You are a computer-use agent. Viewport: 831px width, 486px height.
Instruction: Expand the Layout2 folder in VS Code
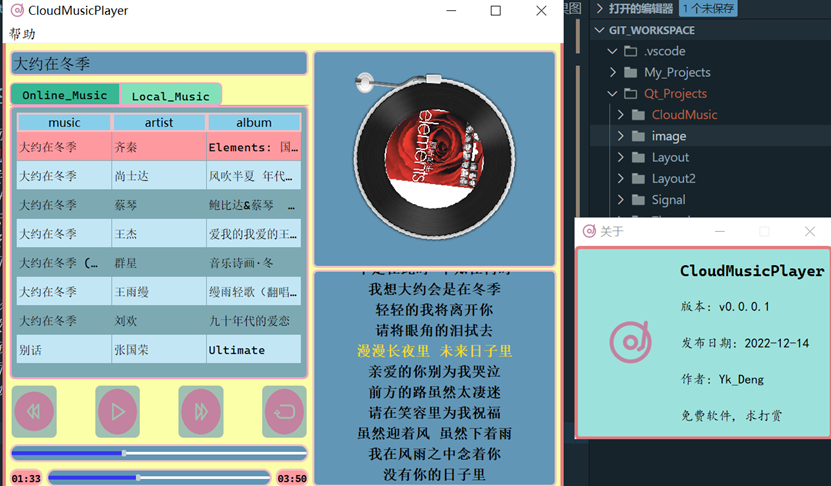point(621,178)
